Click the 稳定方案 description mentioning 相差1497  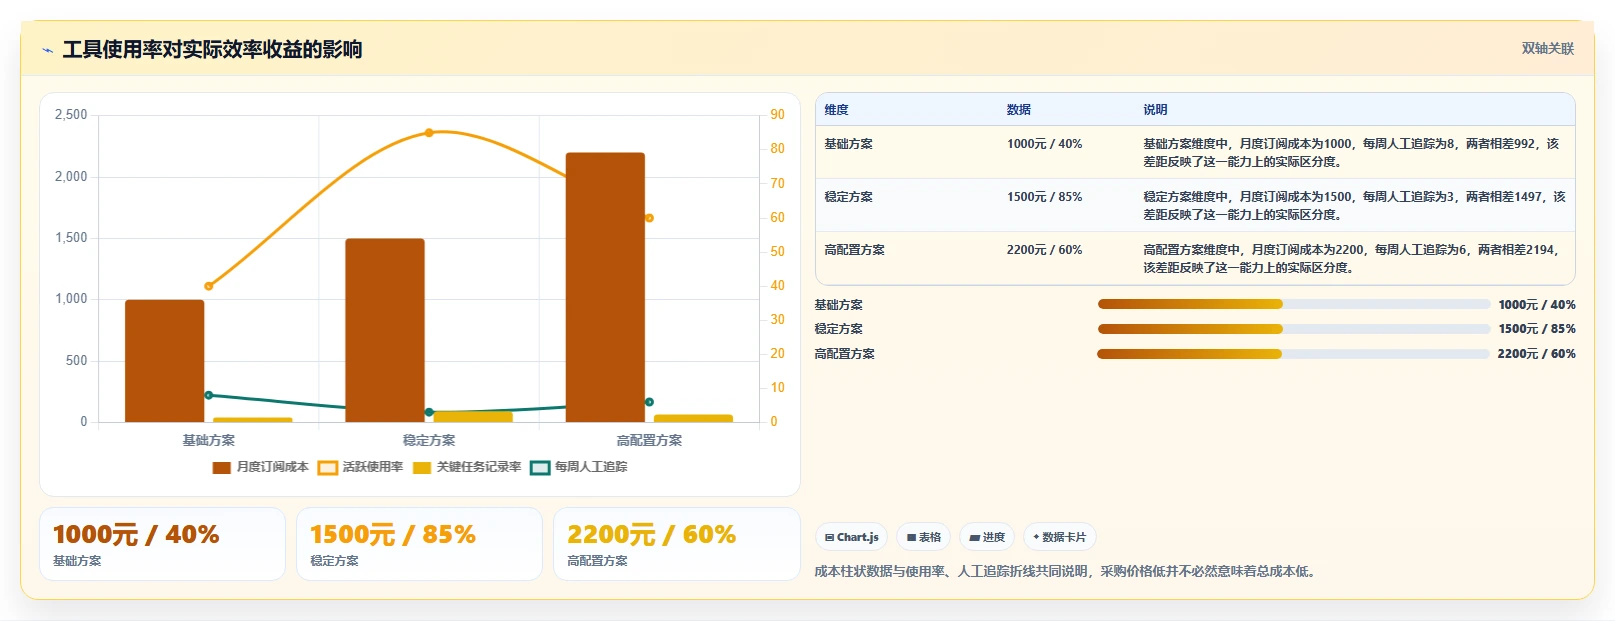coord(1354,205)
